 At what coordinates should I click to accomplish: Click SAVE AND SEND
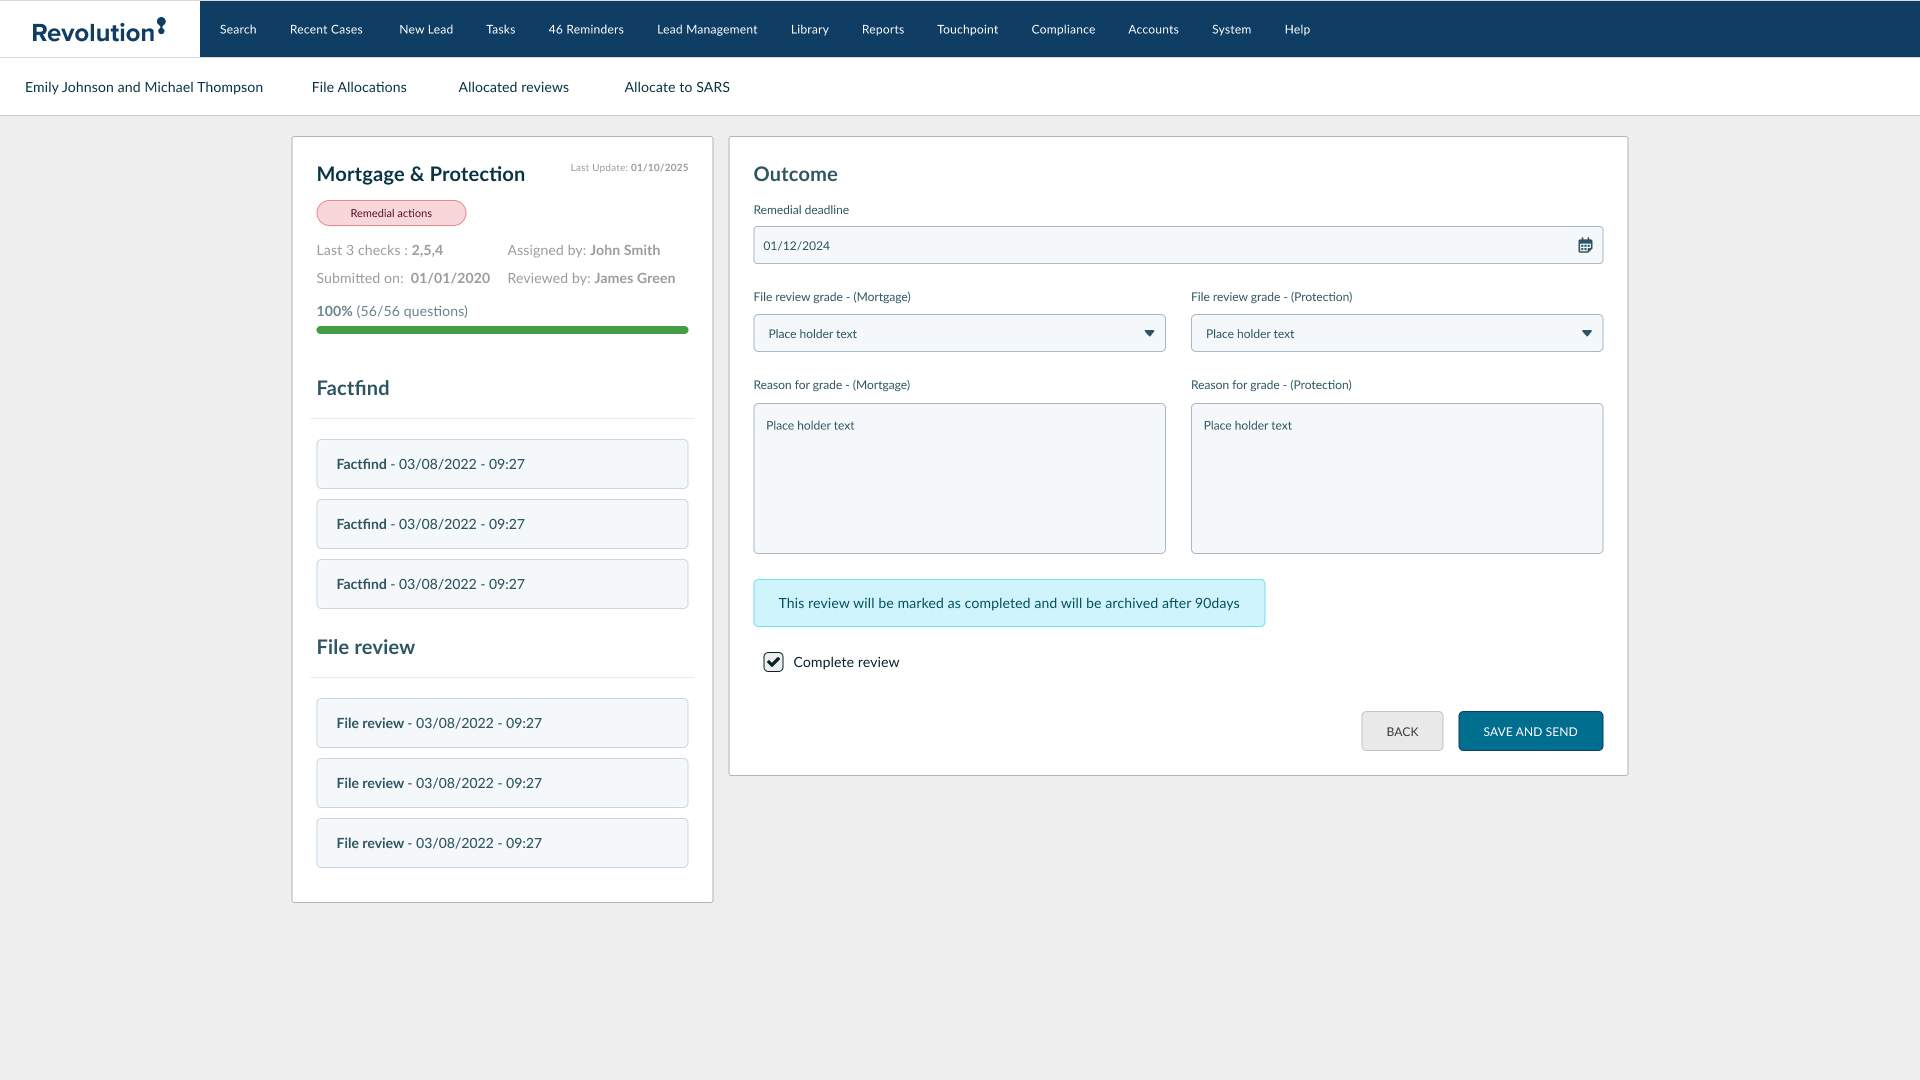click(x=1530, y=731)
